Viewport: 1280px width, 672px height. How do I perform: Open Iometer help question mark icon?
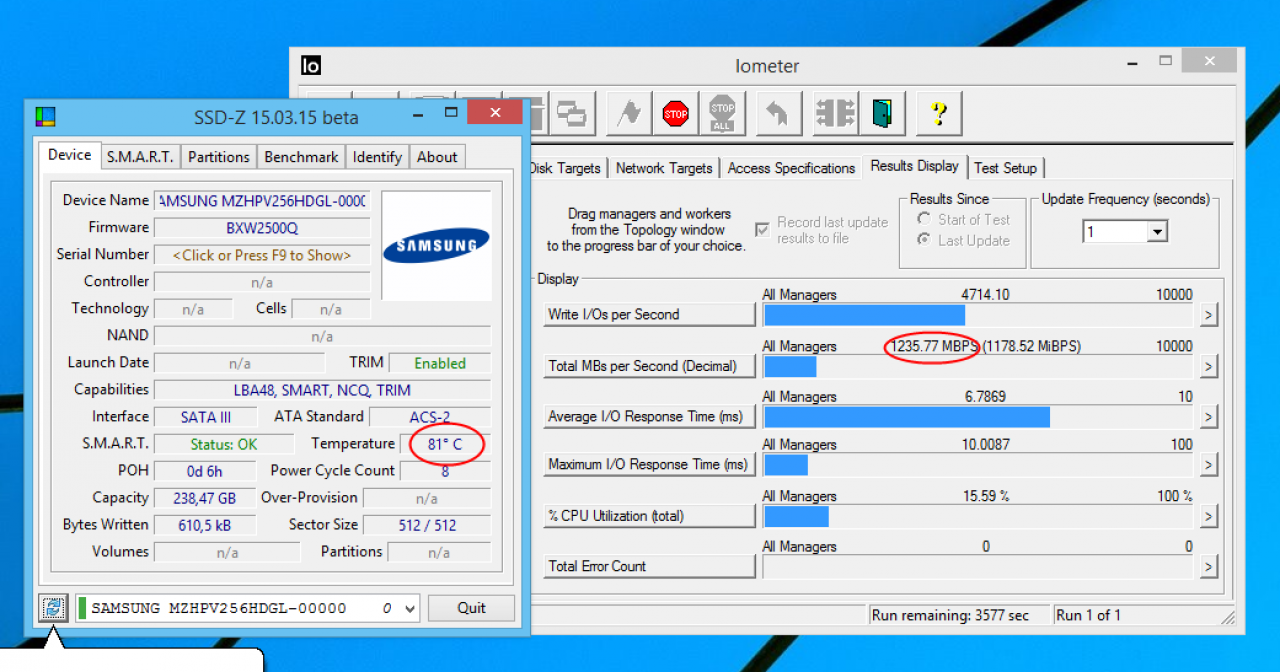[938, 114]
